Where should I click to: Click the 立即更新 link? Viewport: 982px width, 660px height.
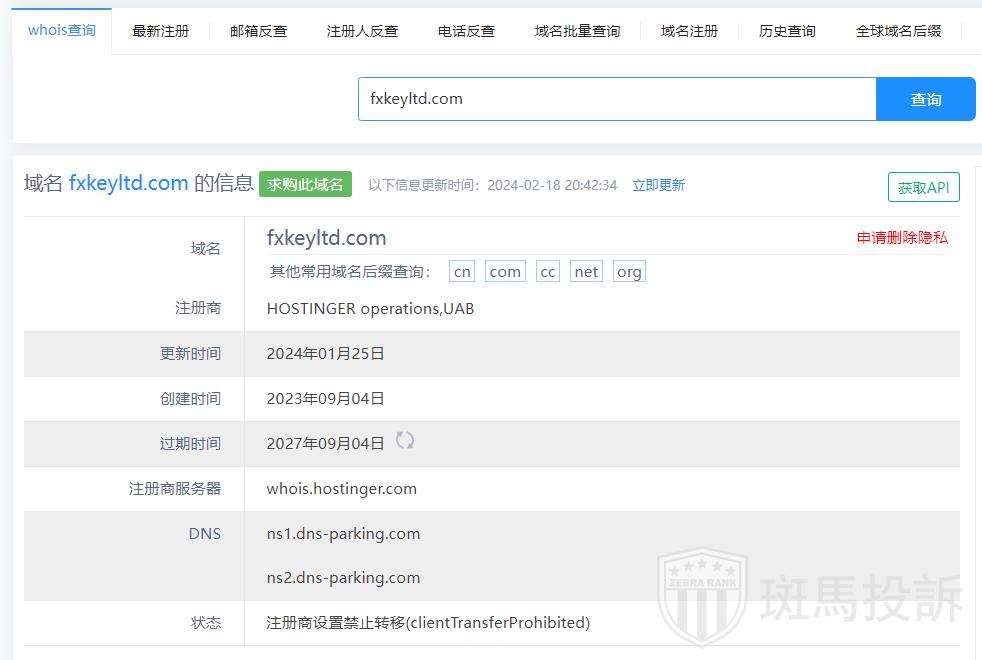[x=658, y=185]
